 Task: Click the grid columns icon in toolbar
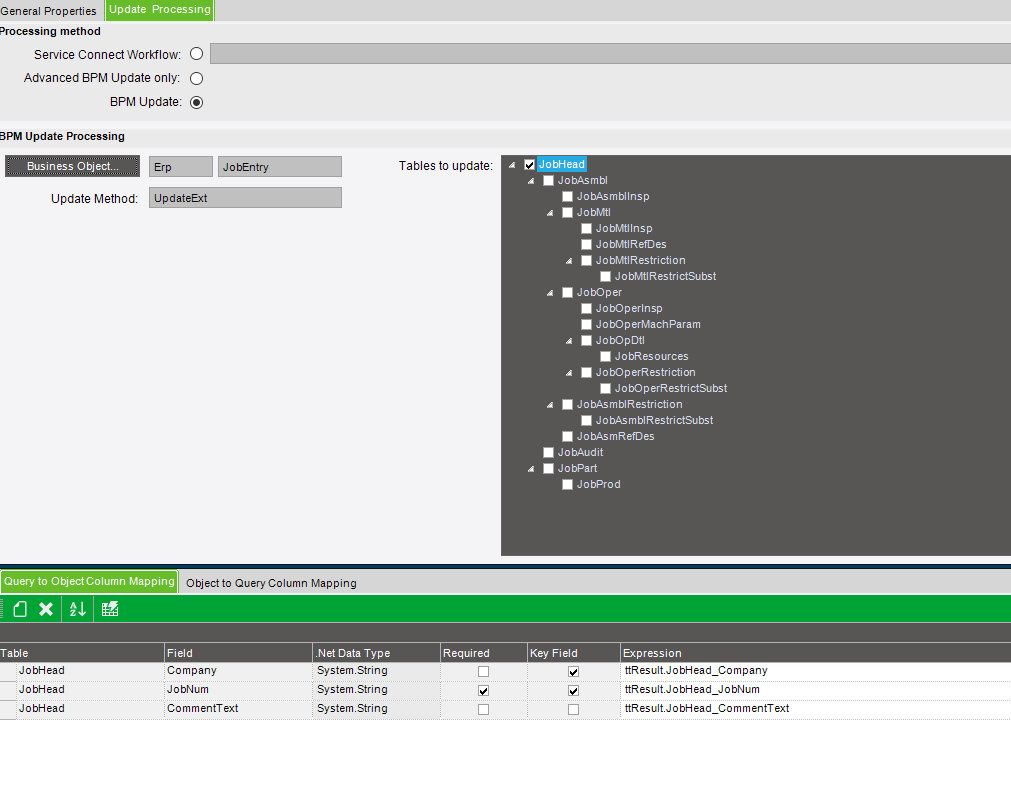[x=110, y=609]
